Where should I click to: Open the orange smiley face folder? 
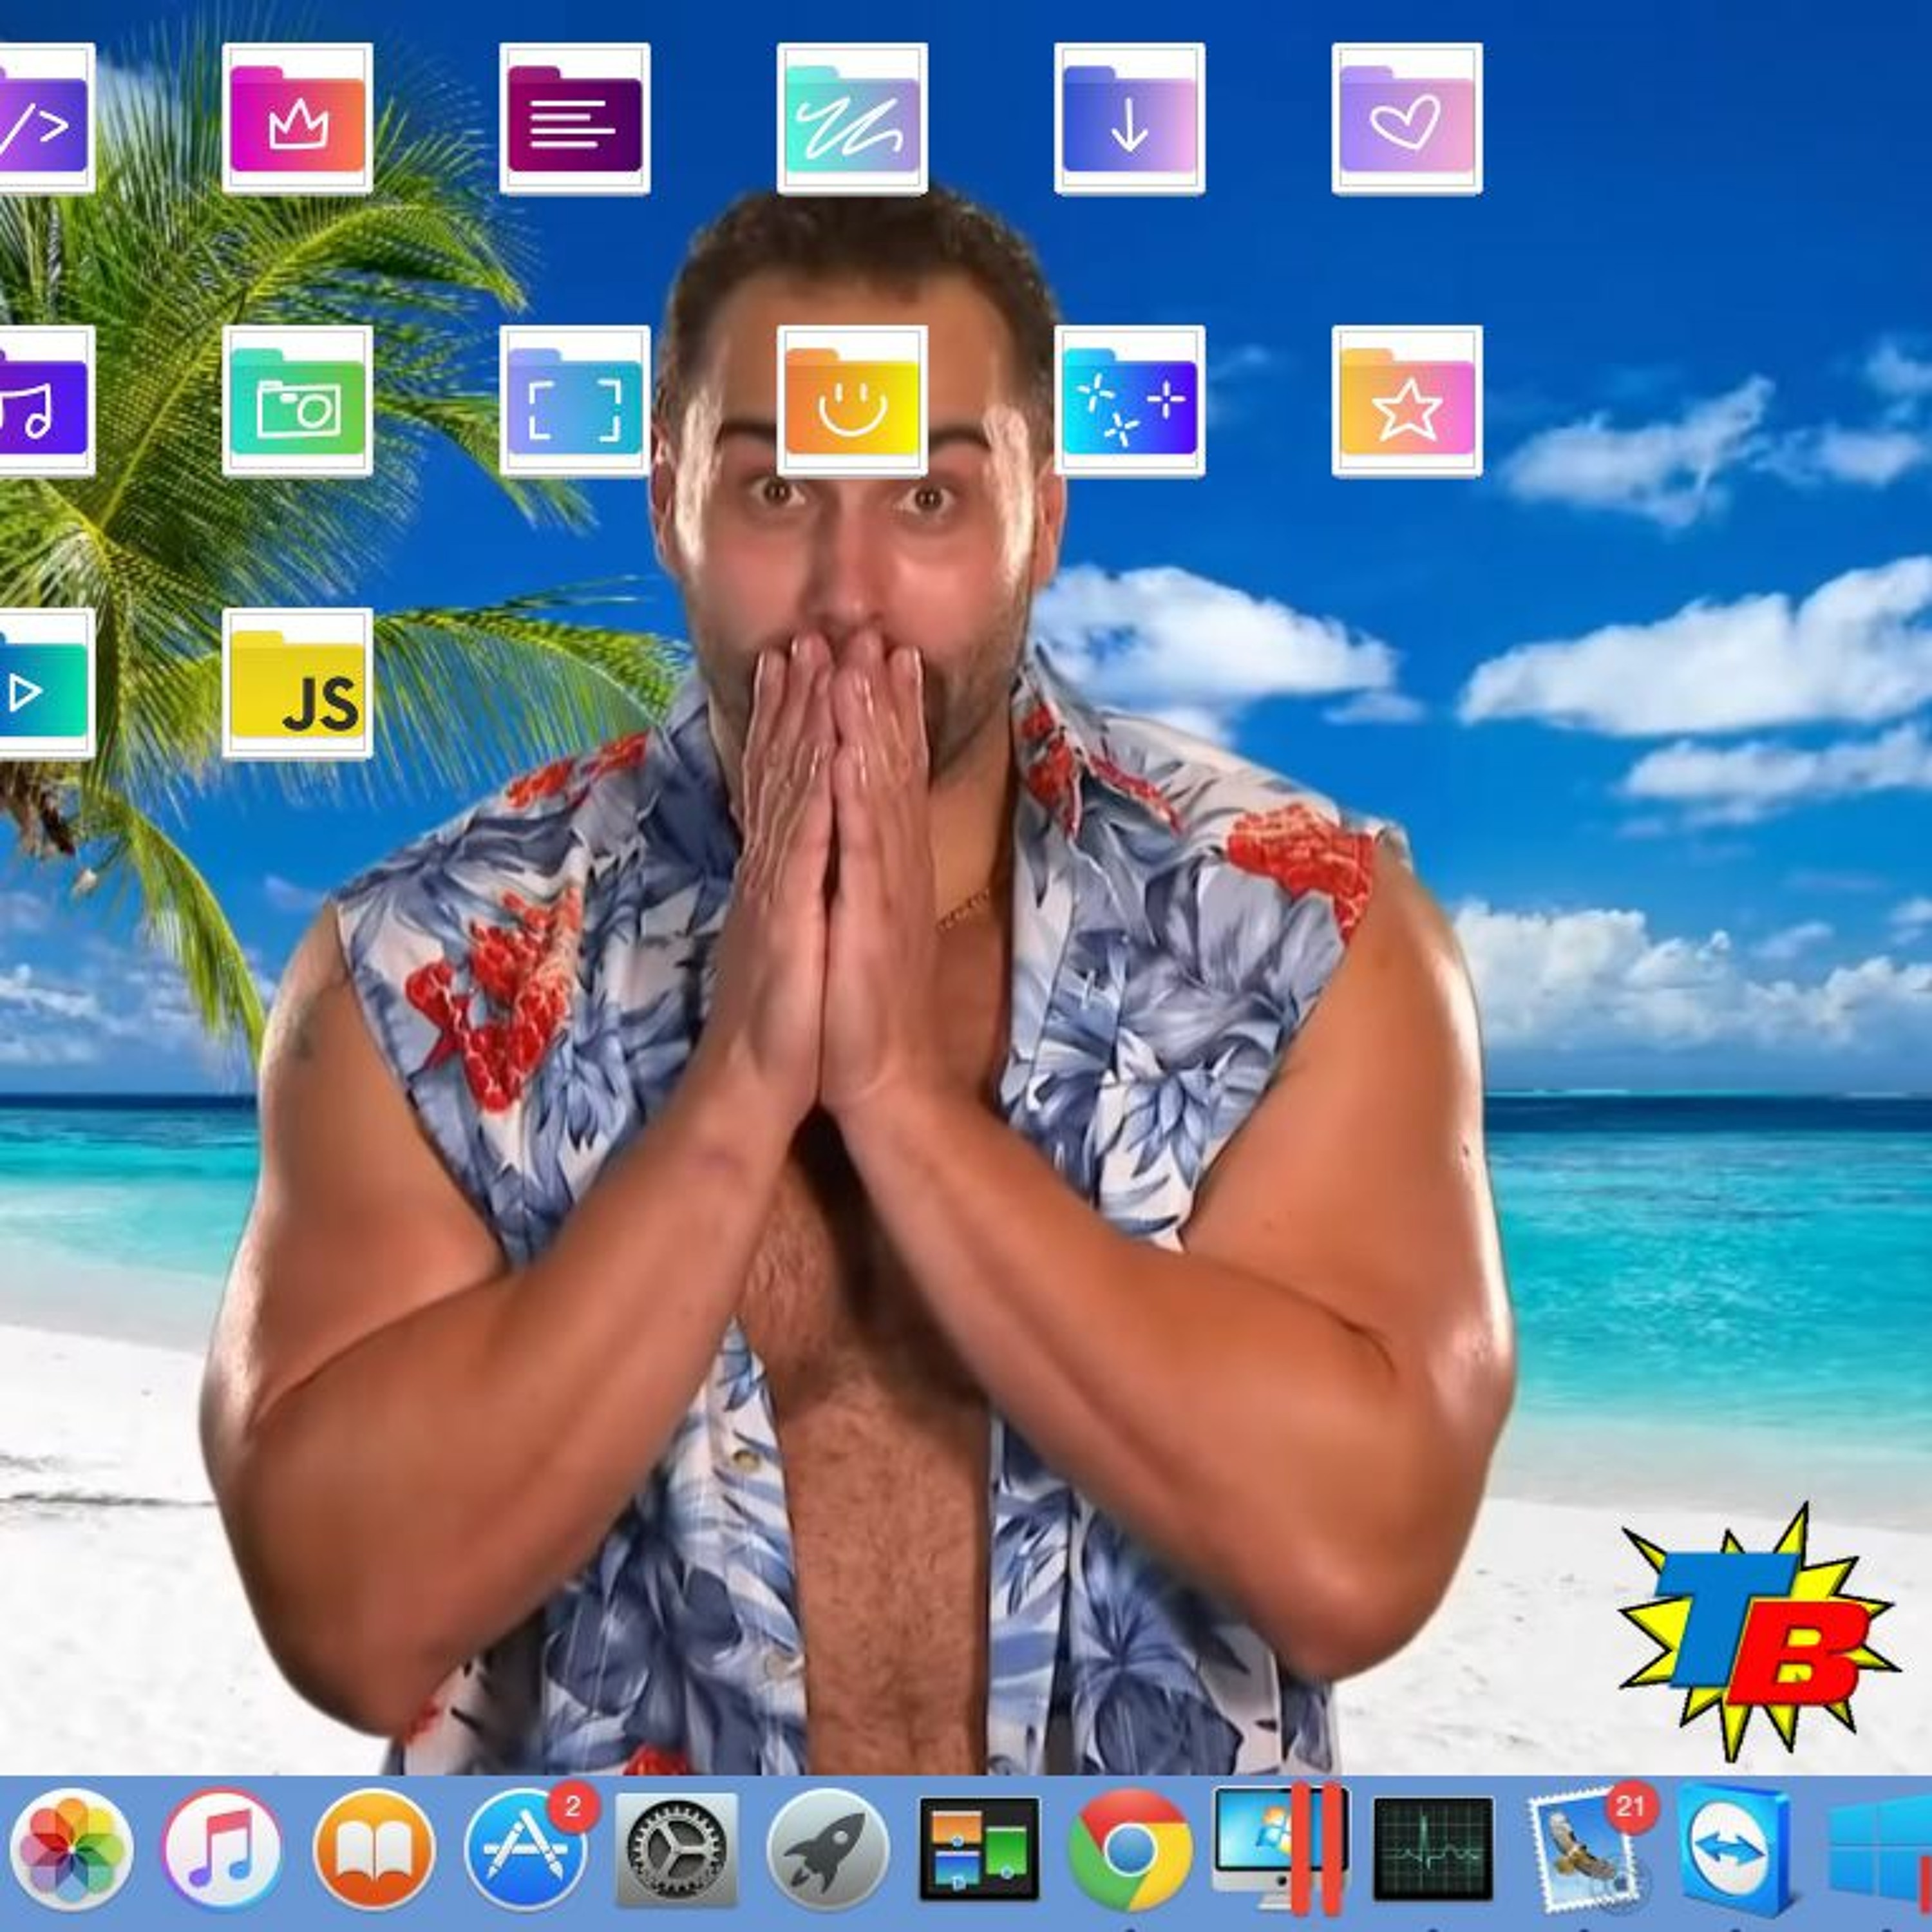[852, 401]
